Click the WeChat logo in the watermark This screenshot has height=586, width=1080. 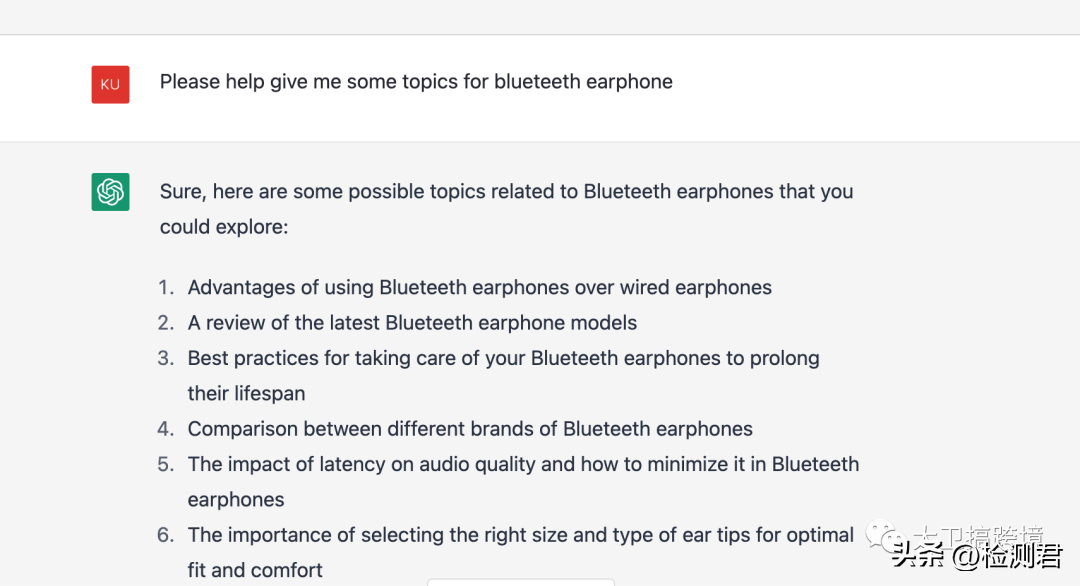pyautogui.click(x=885, y=536)
